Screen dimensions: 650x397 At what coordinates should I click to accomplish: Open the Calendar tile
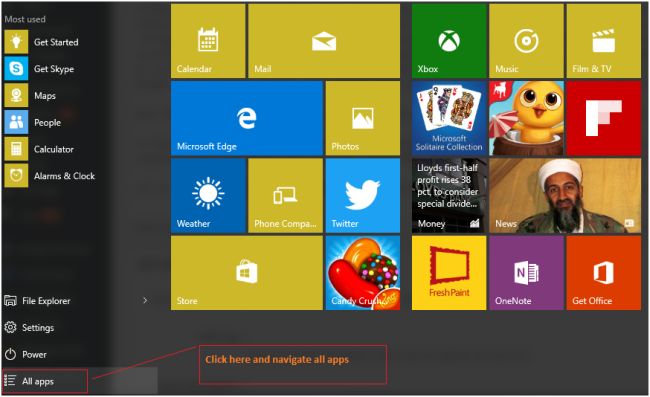click(208, 41)
